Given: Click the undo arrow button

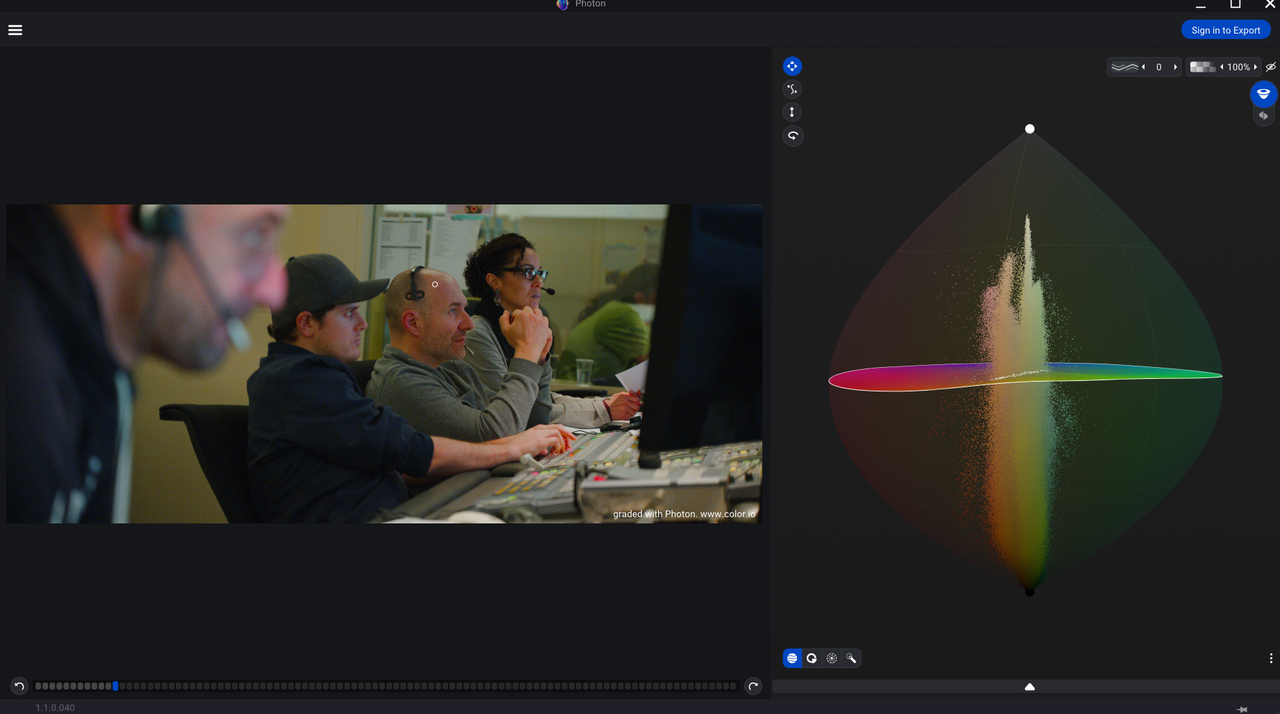Looking at the screenshot, I should click(x=18, y=686).
